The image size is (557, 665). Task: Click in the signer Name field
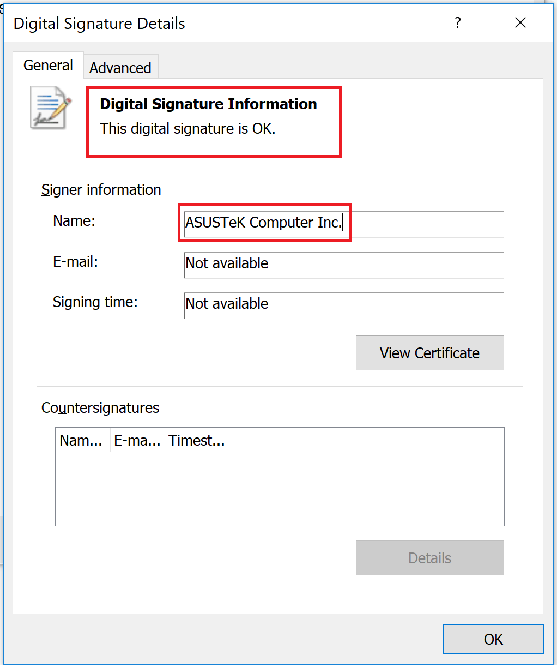(344, 223)
